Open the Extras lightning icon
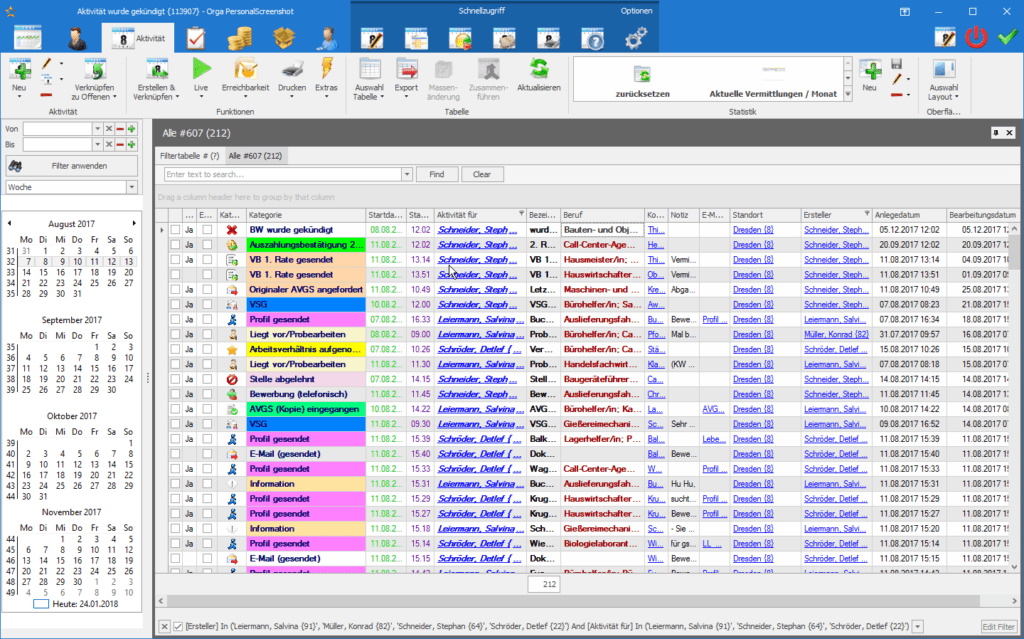The height and width of the screenshot is (639, 1024). click(x=327, y=69)
